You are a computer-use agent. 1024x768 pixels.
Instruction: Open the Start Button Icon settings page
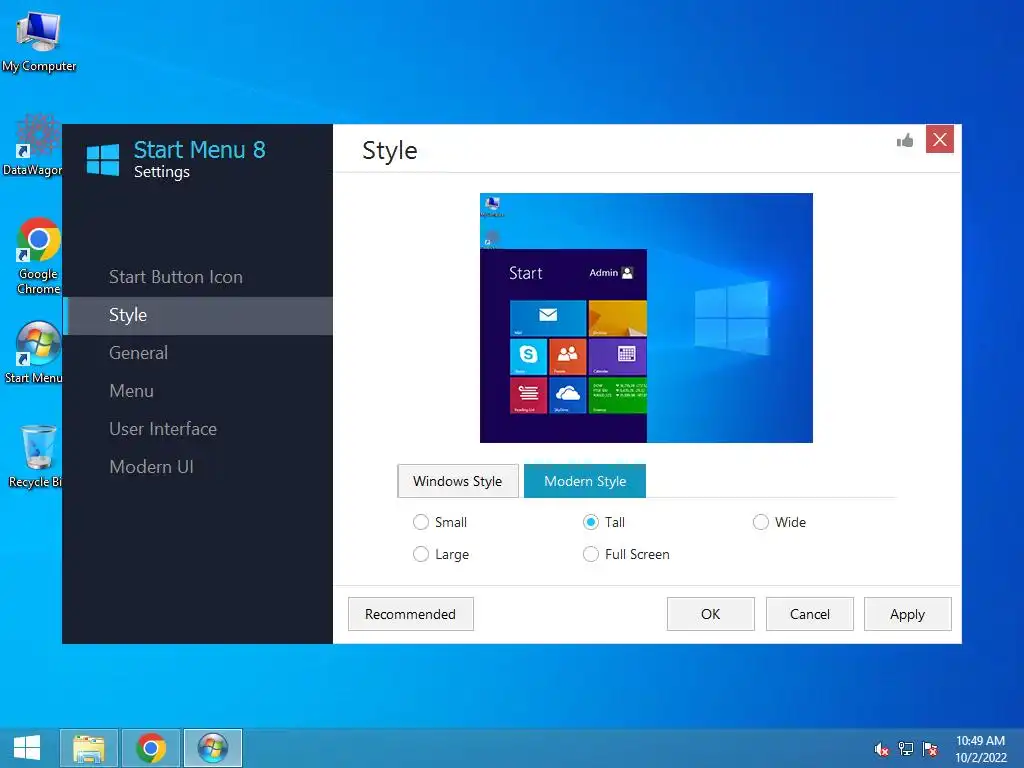[198, 277]
